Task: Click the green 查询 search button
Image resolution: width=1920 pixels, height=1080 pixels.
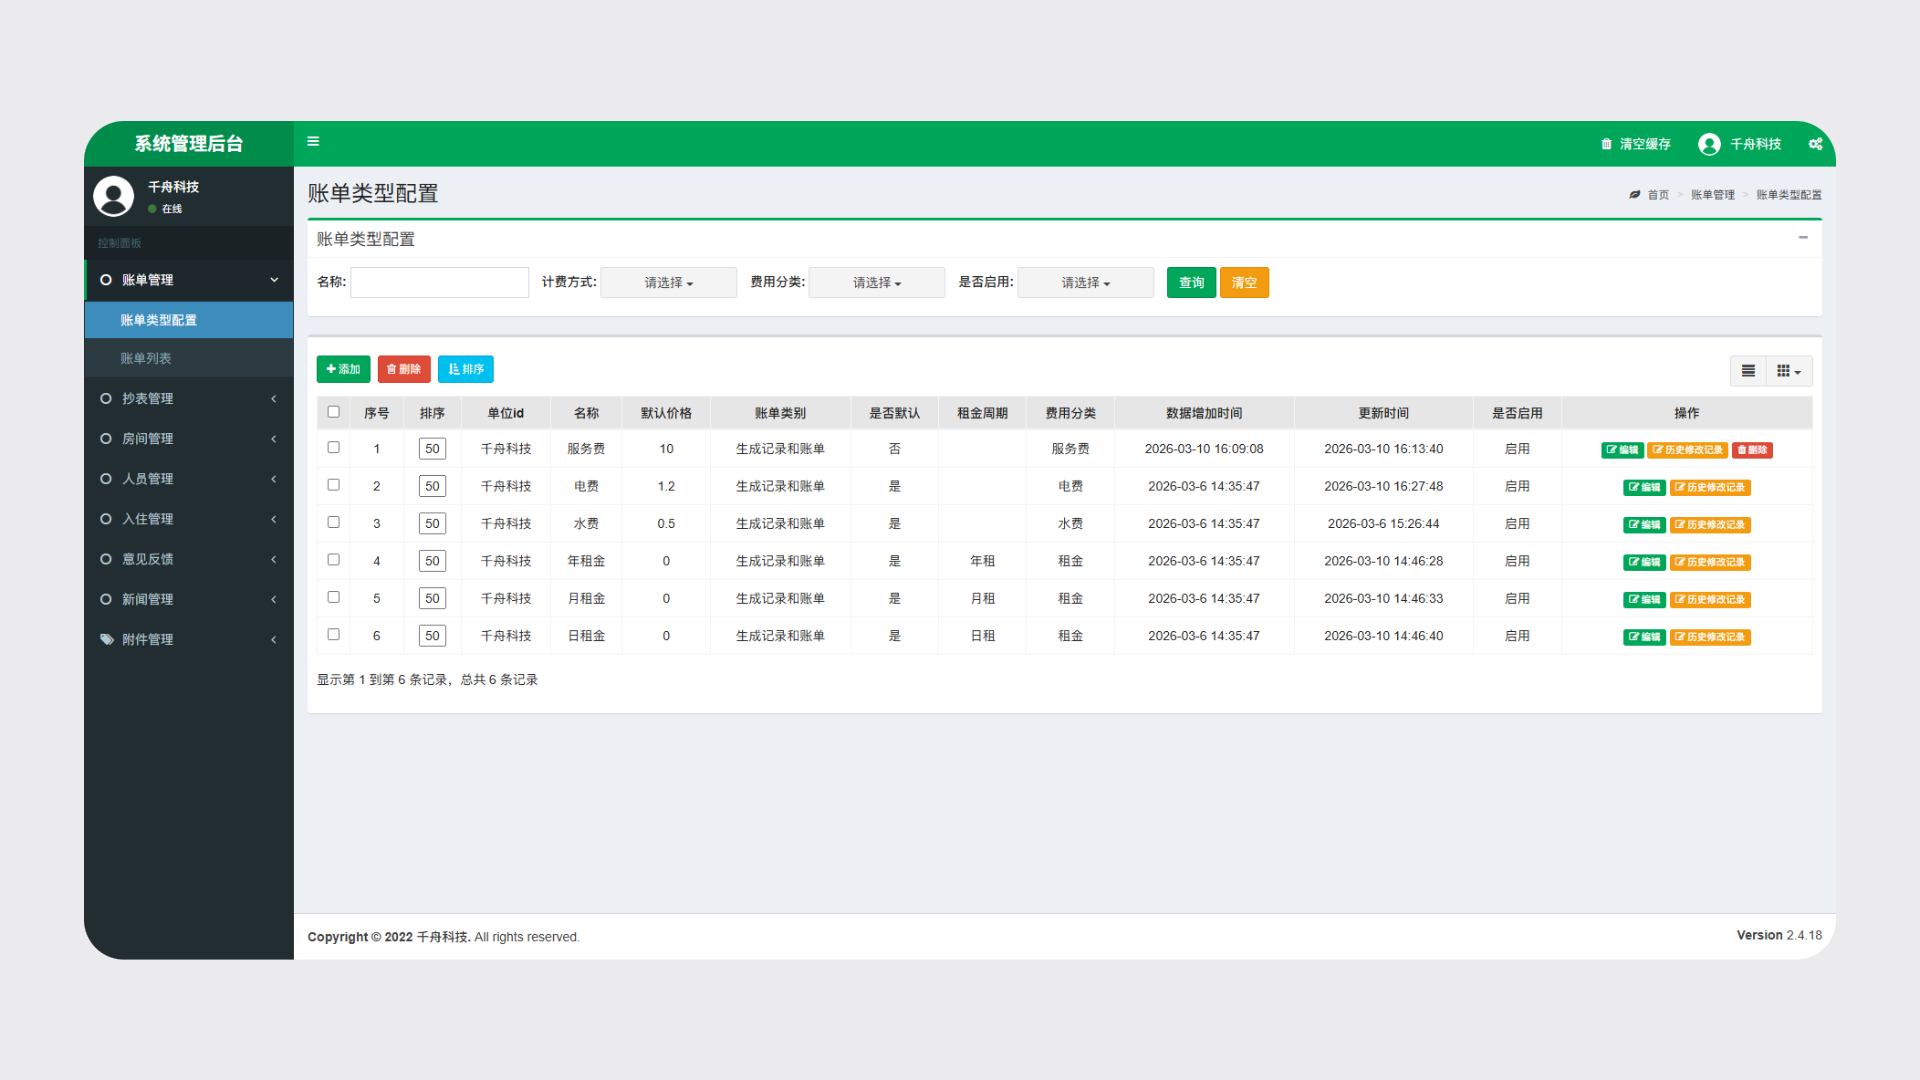Action: pyautogui.click(x=1191, y=283)
